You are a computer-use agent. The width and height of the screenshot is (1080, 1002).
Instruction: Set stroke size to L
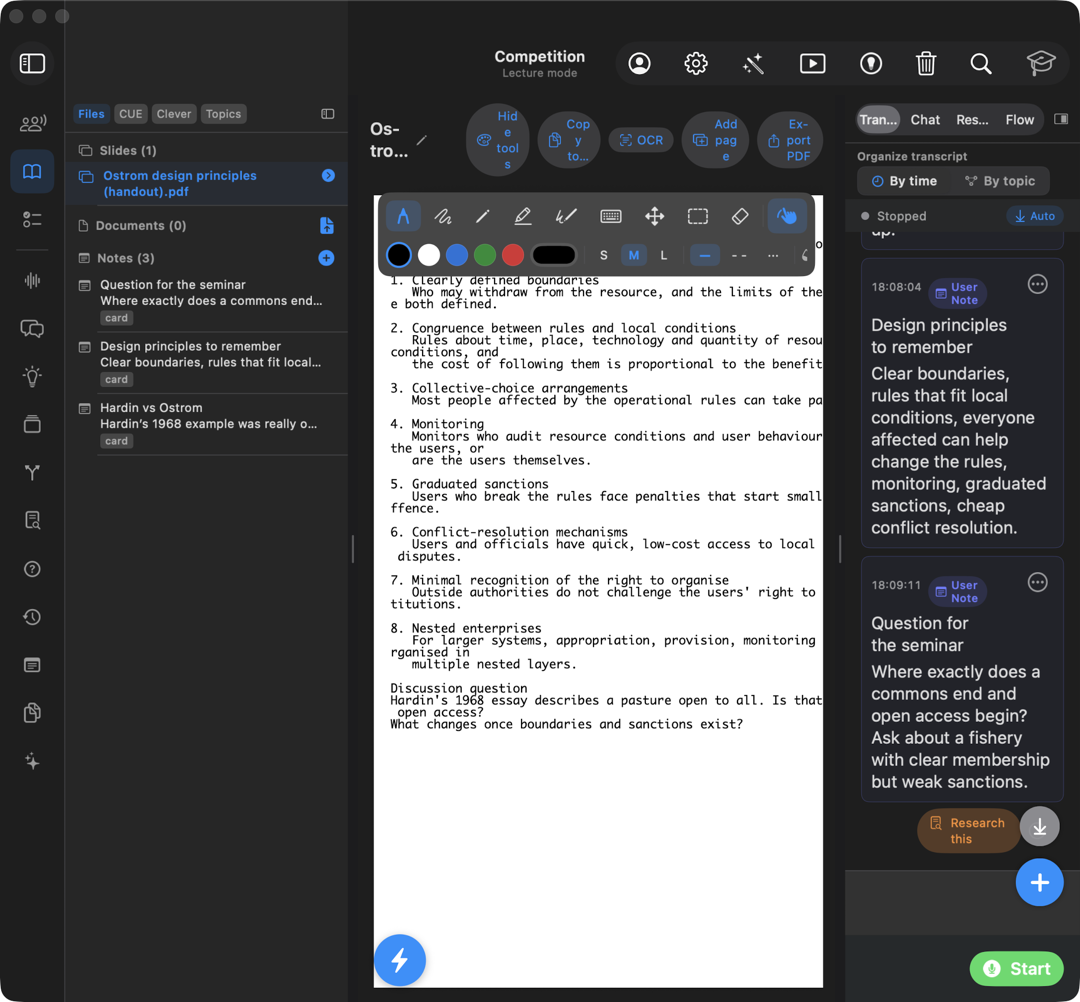tap(663, 255)
